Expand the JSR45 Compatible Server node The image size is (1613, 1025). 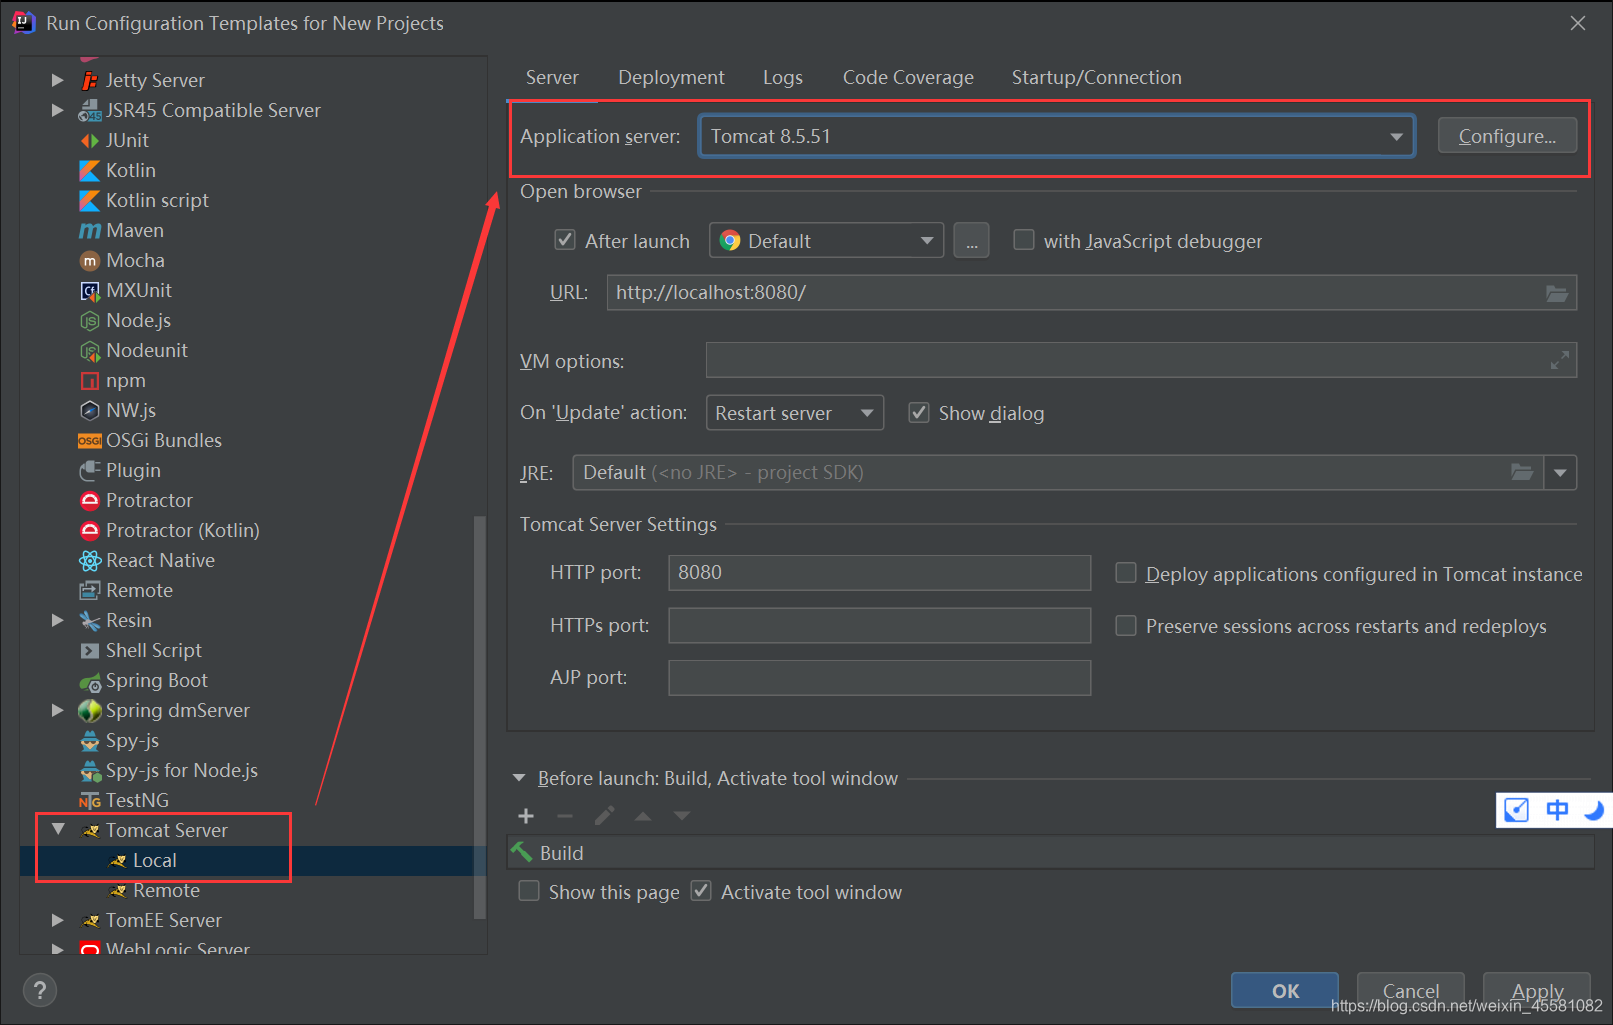coord(57,110)
